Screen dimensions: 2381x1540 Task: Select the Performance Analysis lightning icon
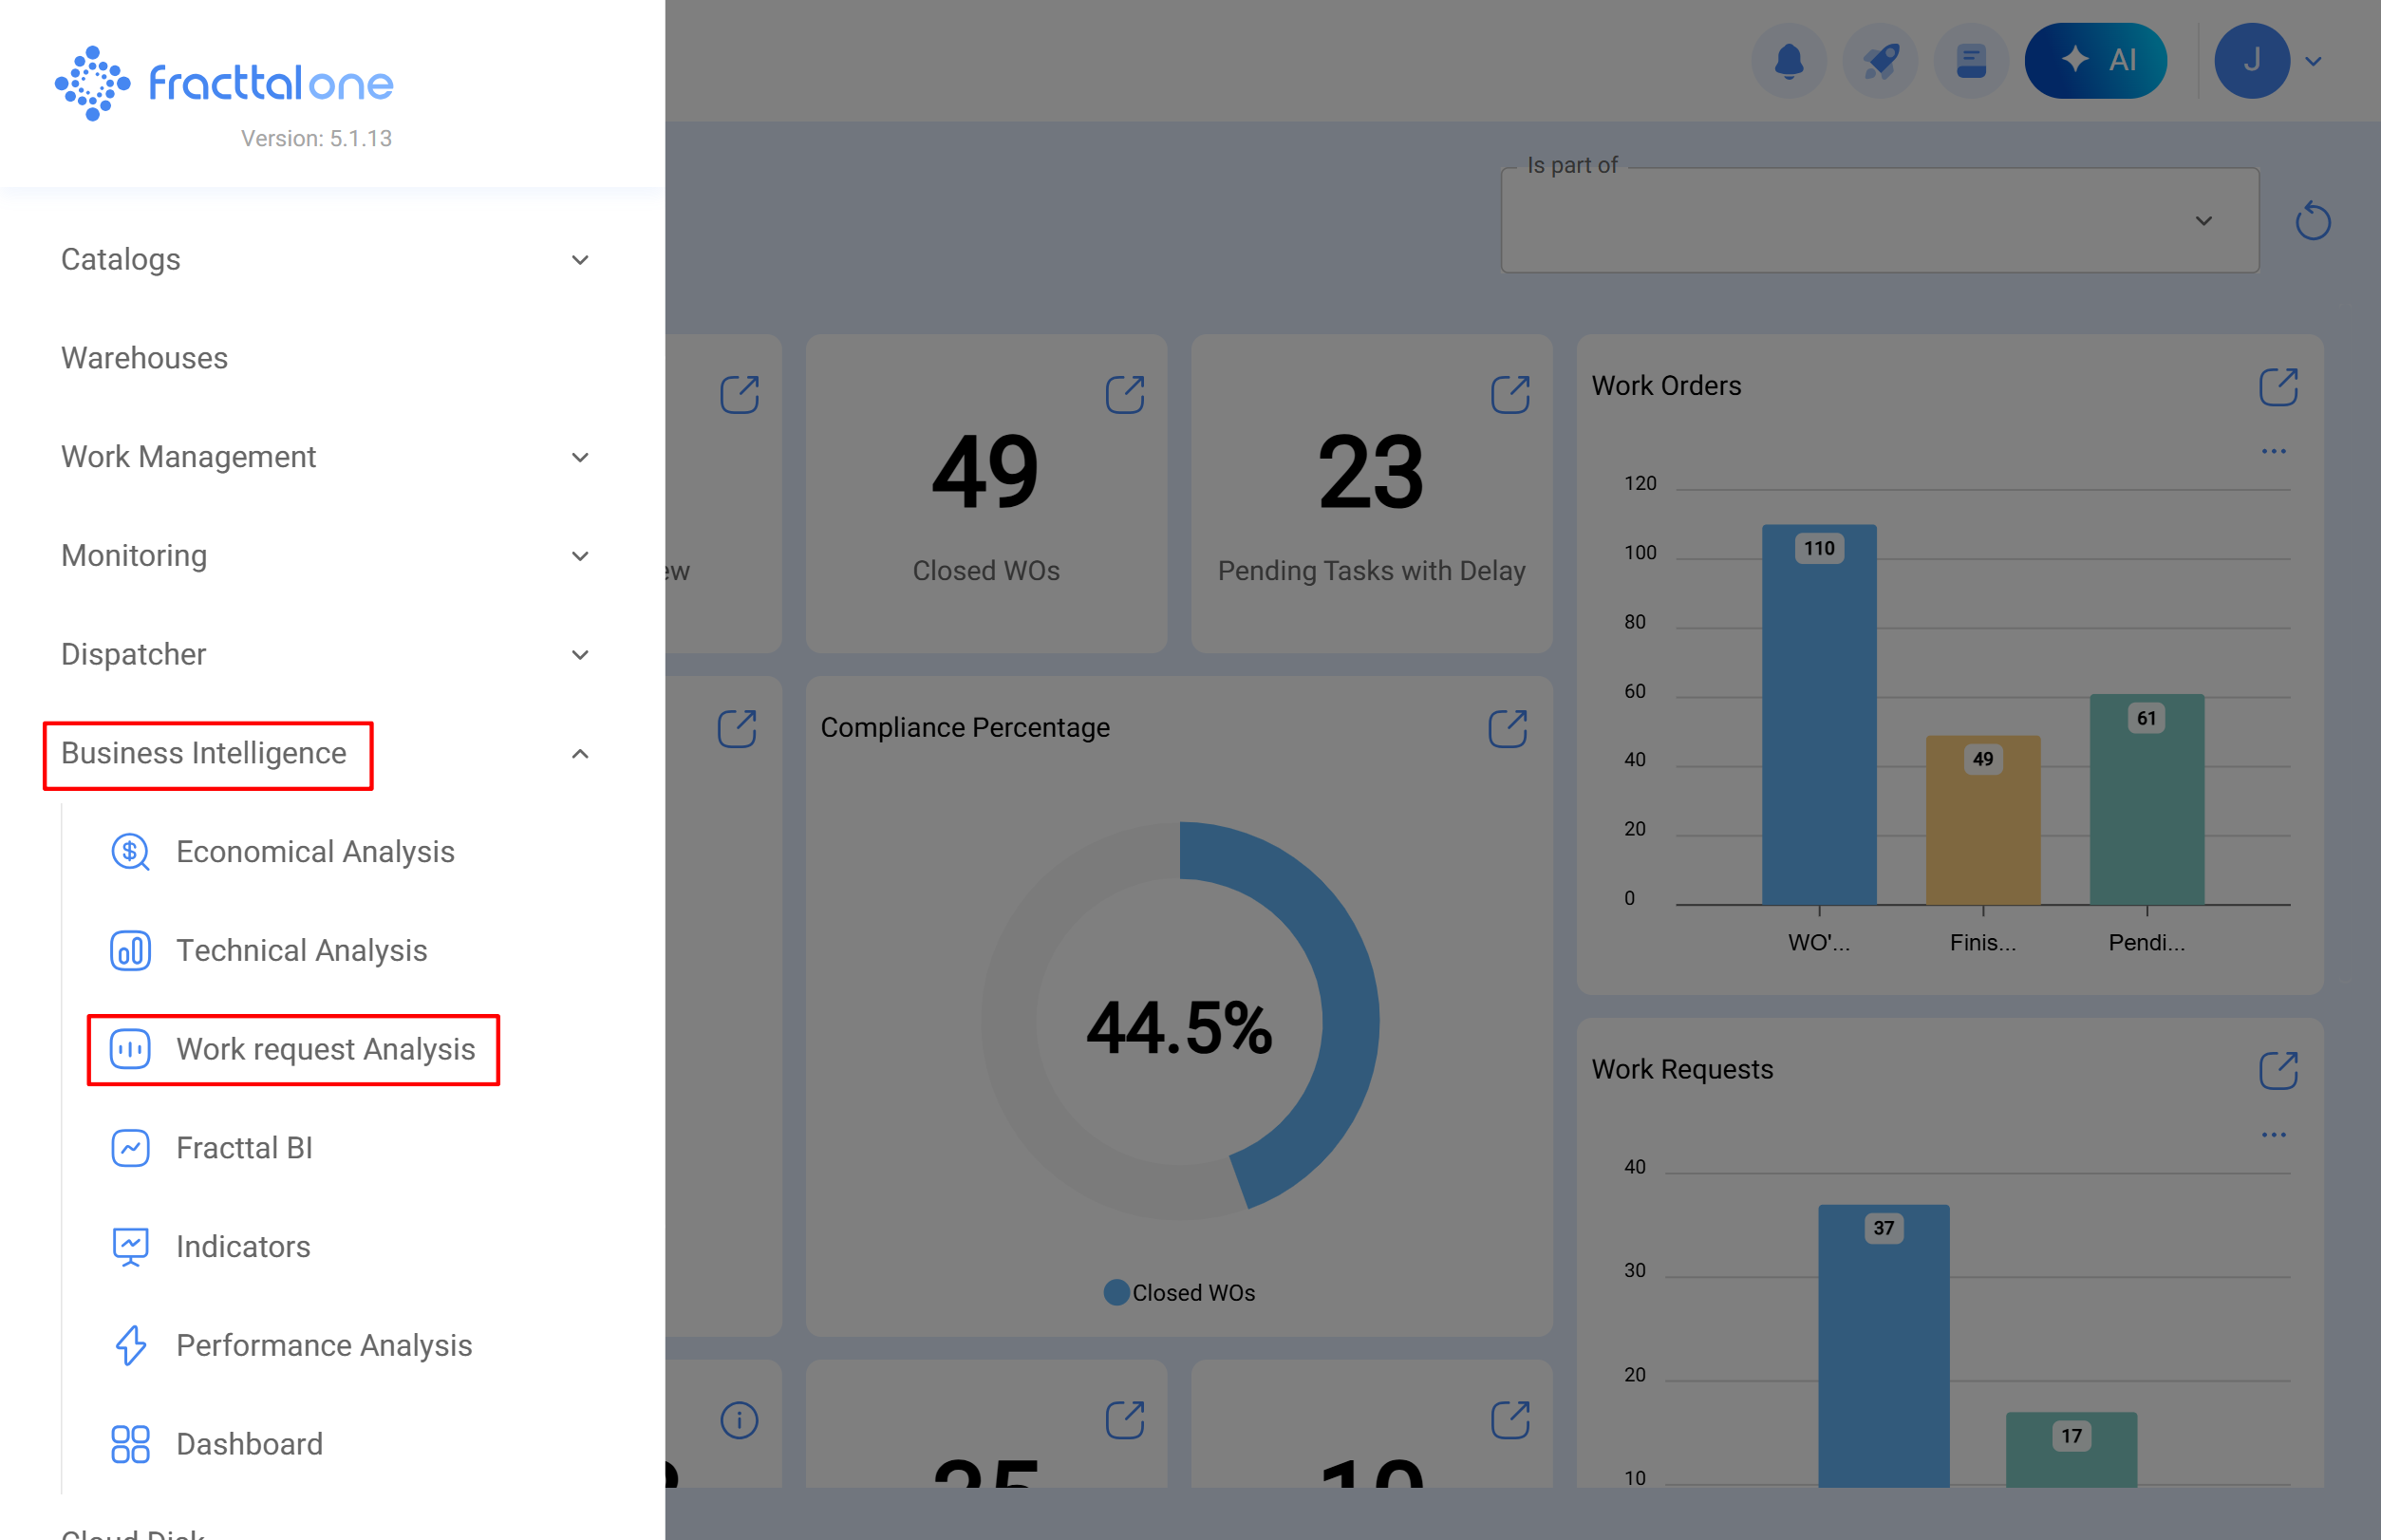(129, 1345)
